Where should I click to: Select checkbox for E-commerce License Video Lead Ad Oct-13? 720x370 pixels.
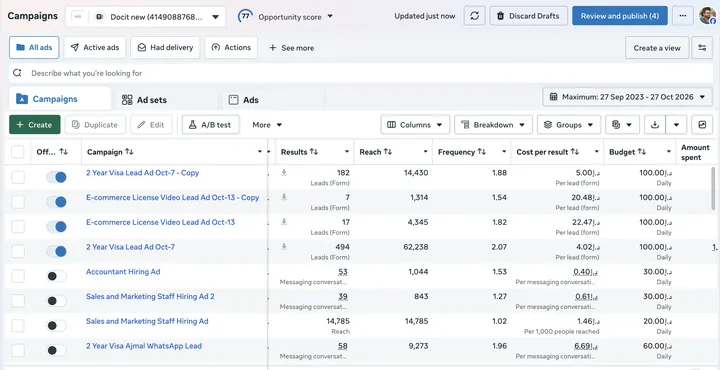click(18, 227)
